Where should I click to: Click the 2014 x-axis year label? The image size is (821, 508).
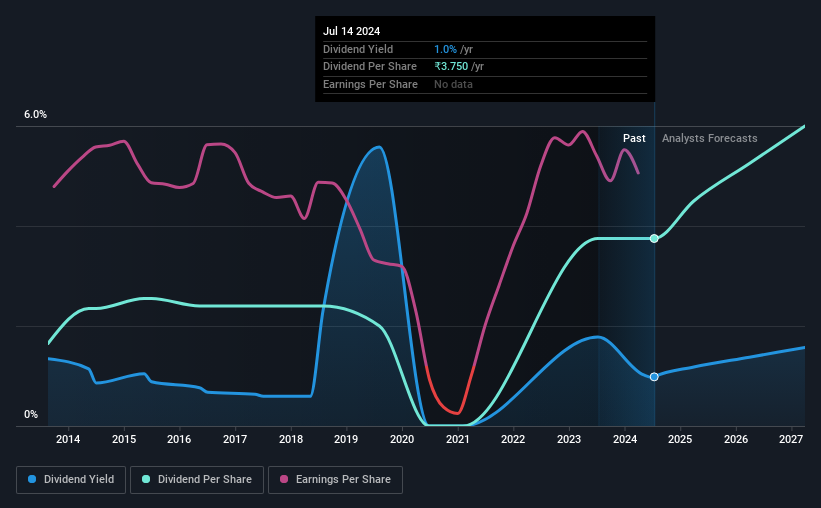click(x=68, y=439)
